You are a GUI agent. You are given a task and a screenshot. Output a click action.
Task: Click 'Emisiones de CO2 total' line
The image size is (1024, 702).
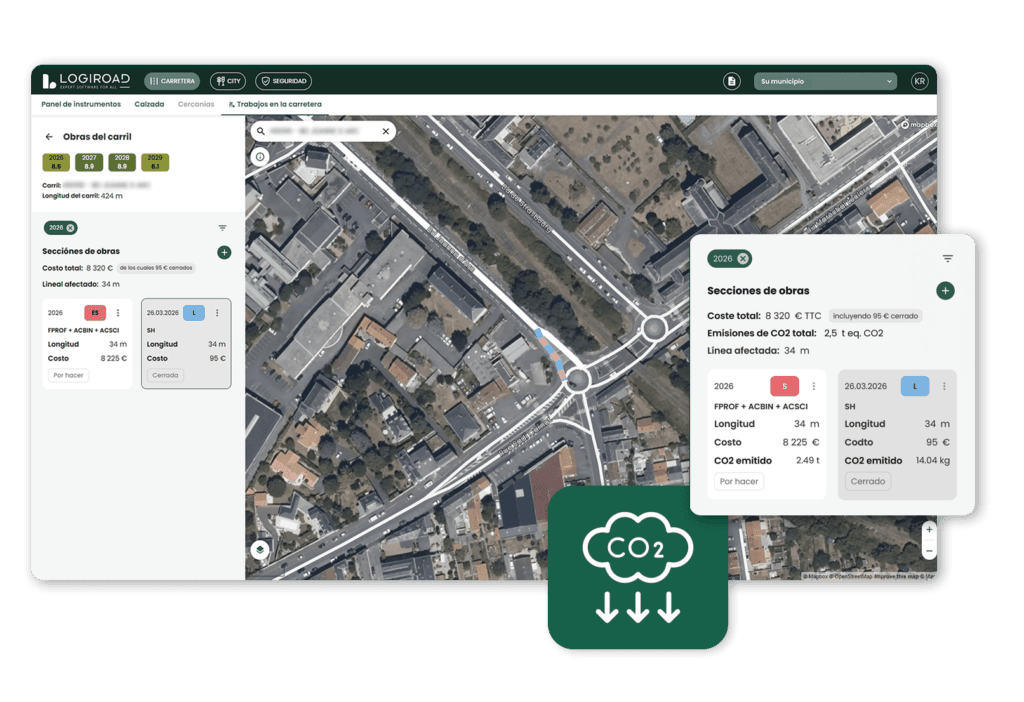795,333
